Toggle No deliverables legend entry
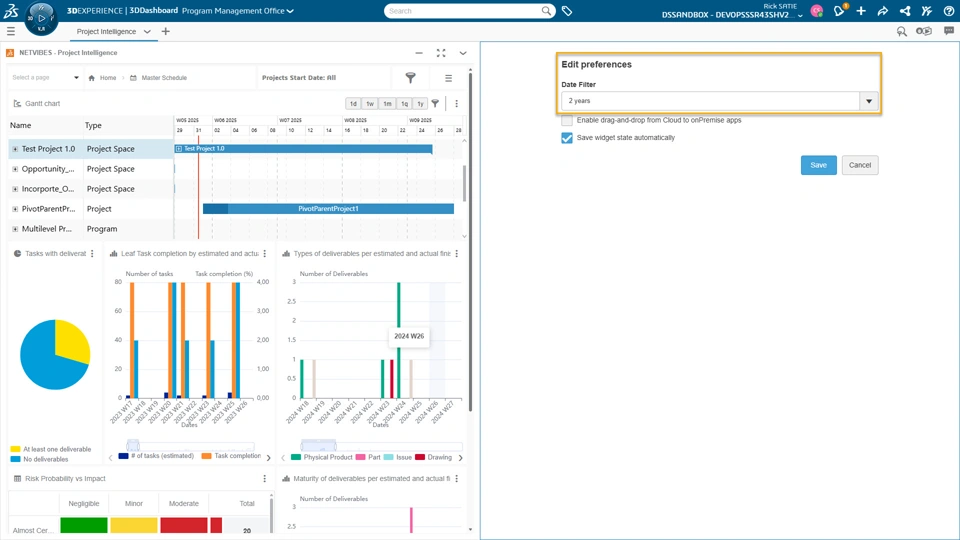This screenshot has width=960, height=540. click(x=40, y=459)
